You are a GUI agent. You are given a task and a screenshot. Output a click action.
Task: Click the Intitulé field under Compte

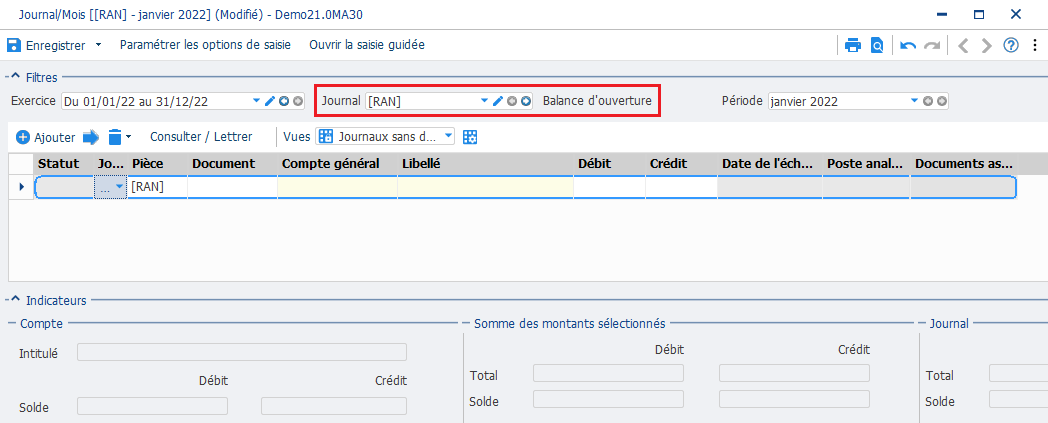pos(241,352)
